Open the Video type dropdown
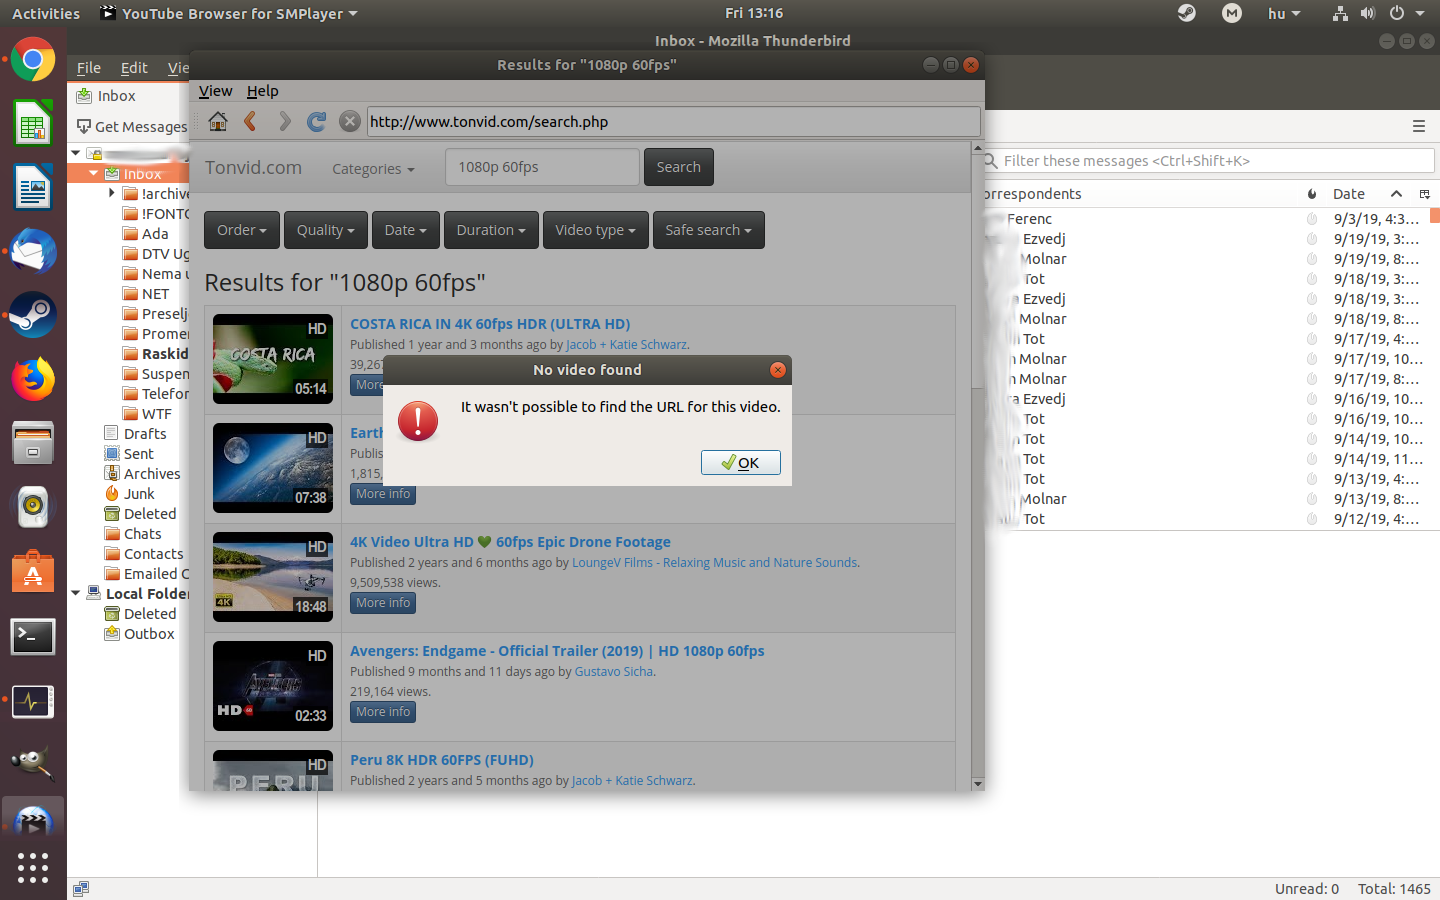The height and width of the screenshot is (900, 1440). 596,230
